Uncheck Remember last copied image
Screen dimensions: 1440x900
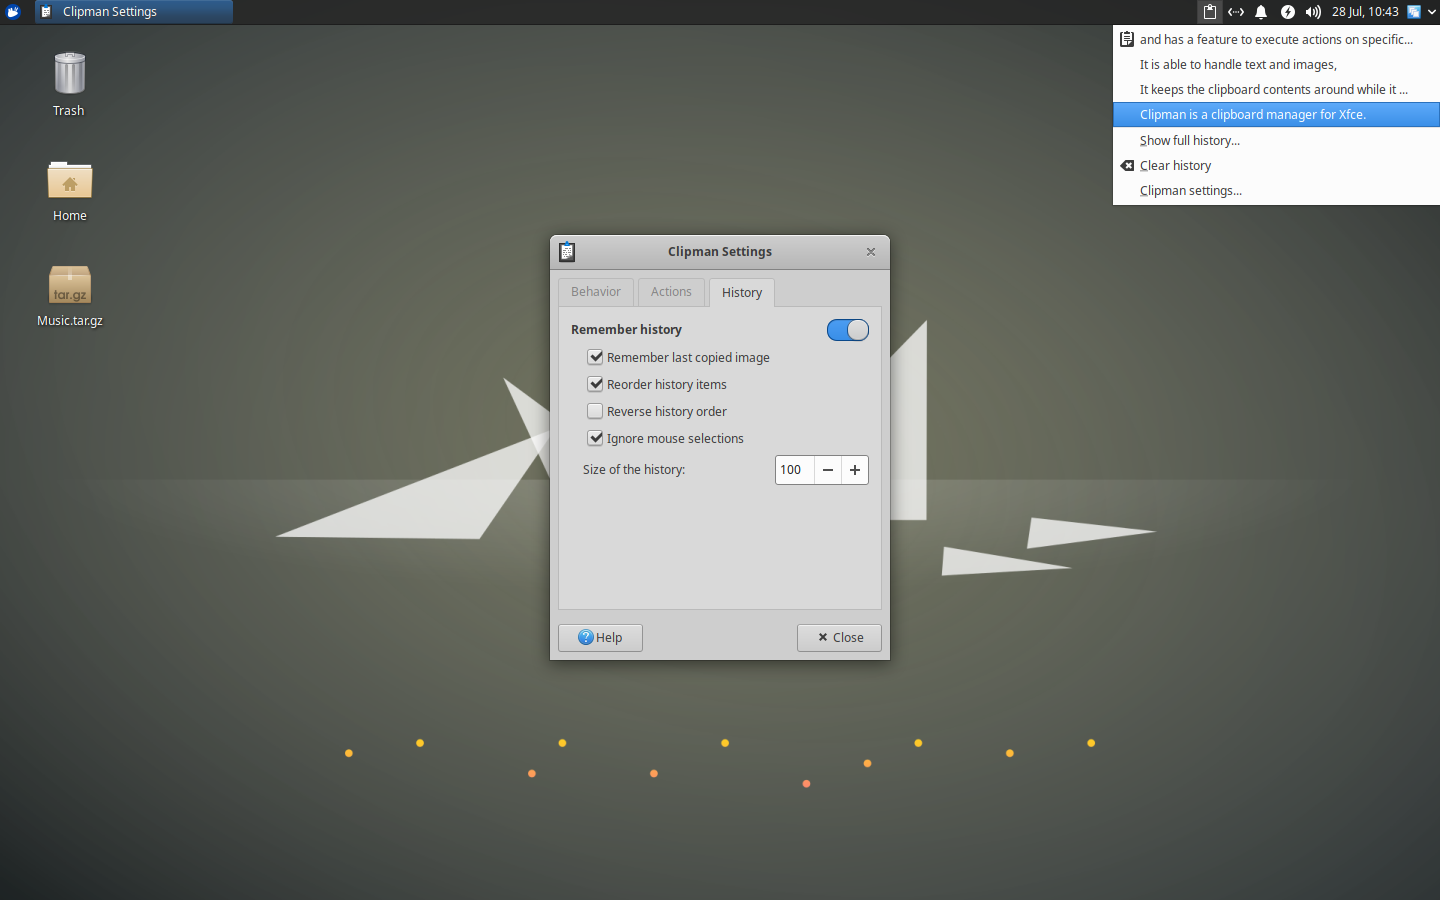pyautogui.click(x=595, y=356)
